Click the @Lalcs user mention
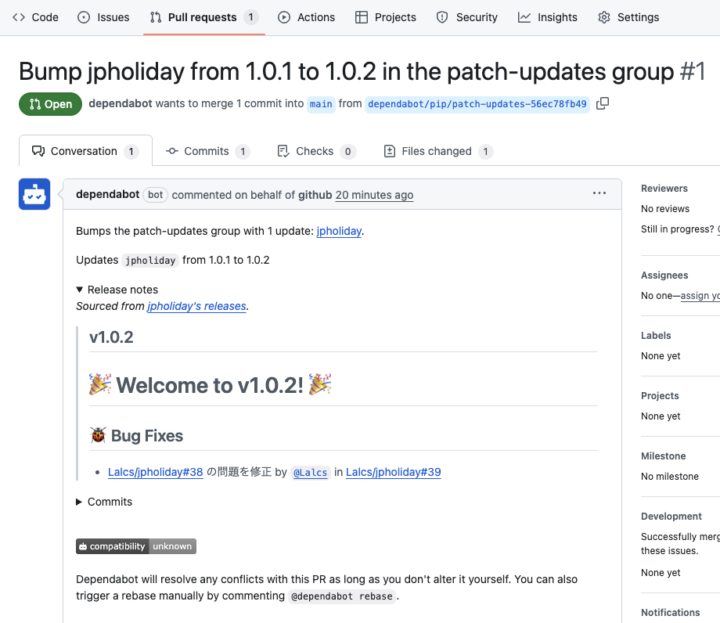The height and width of the screenshot is (623, 720). 309,472
